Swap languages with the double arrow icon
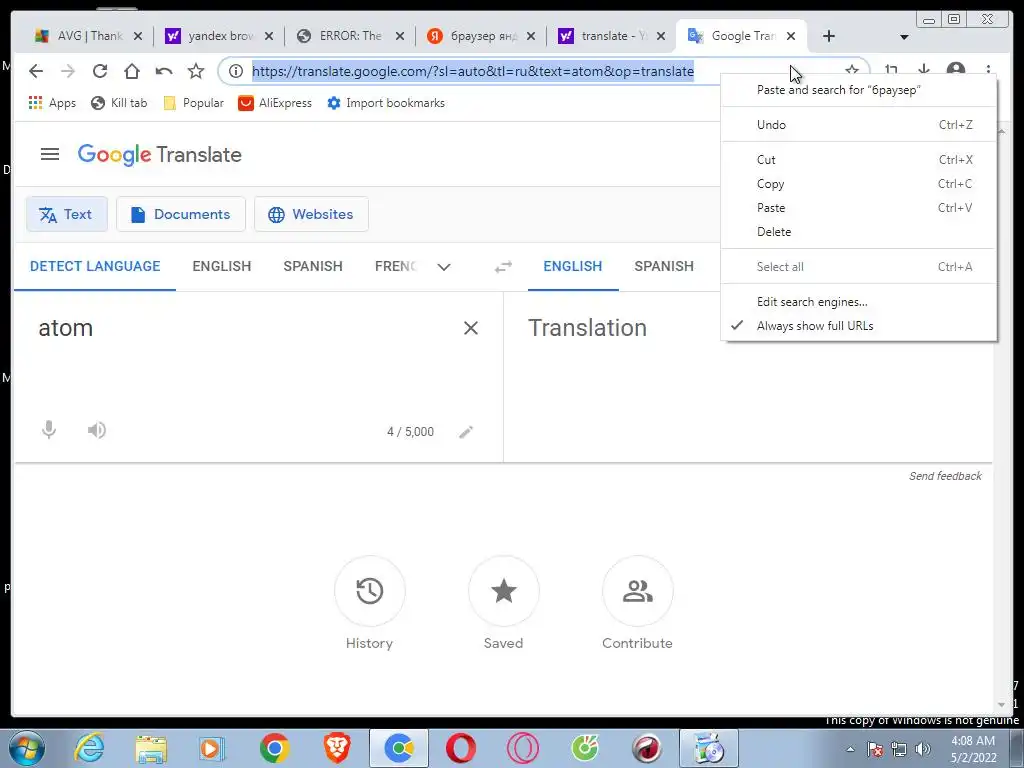The height and width of the screenshot is (768, 1024). click(503, 266)
